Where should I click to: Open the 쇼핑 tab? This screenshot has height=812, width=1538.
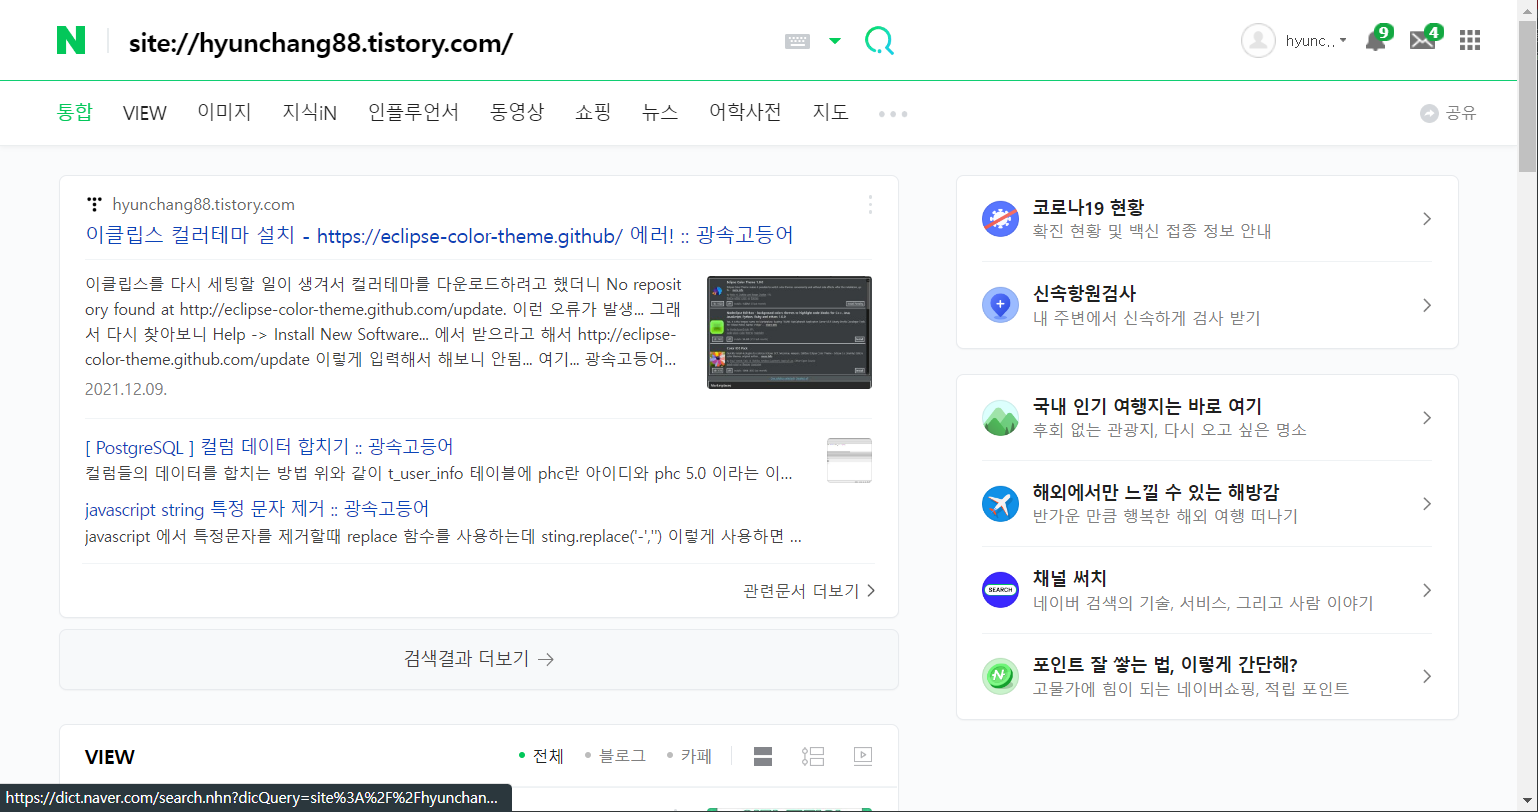[x=593, y=112]
